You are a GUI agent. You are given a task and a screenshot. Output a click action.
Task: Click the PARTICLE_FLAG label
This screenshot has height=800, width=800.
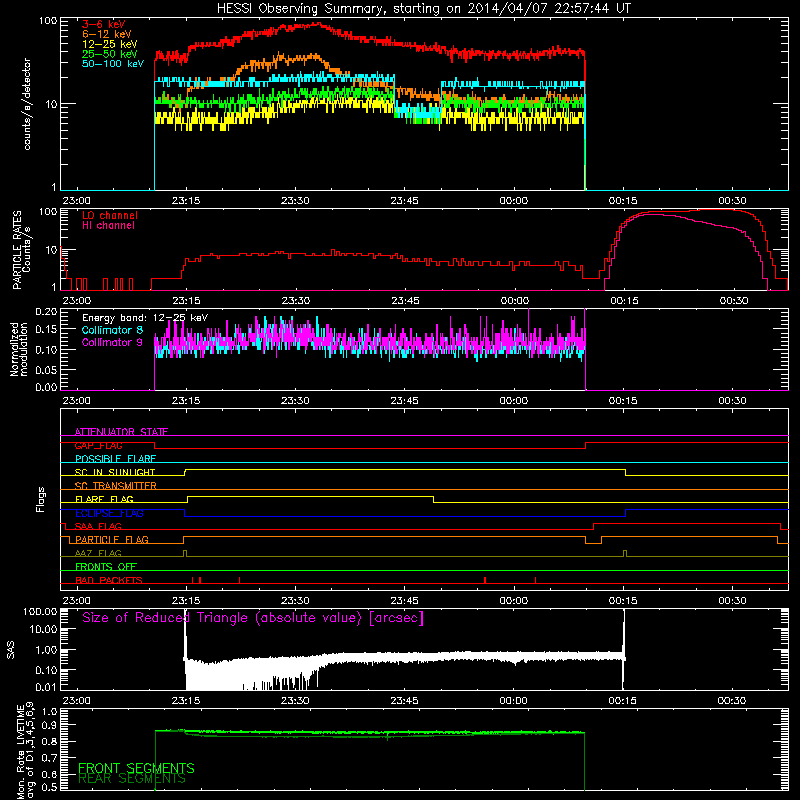tap(112, 539)
